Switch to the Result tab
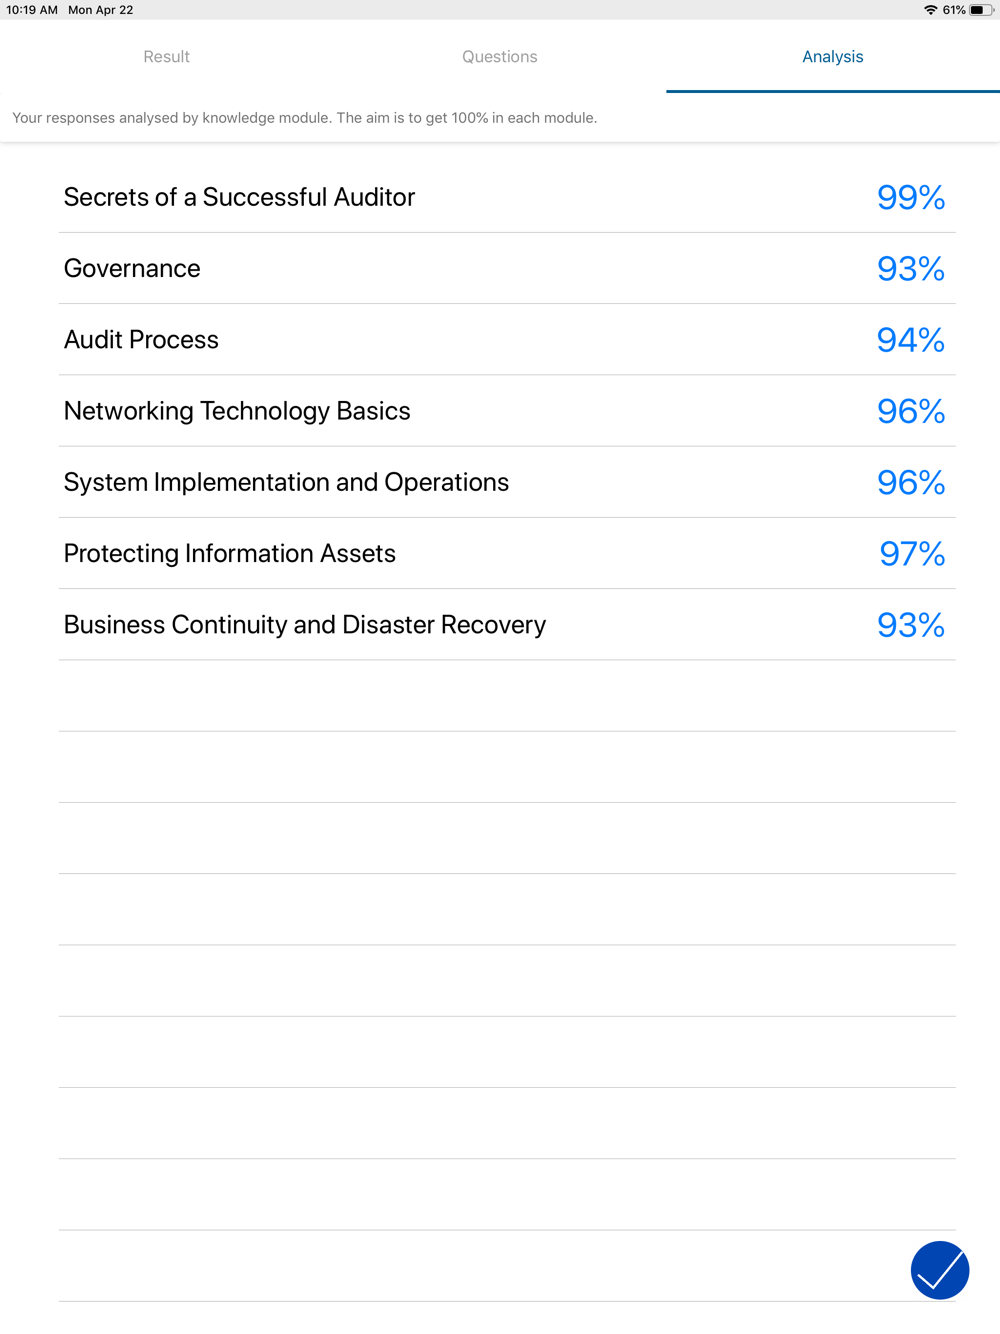Image resolution: width=1000 pixels, height=1334 pixels. (x=166, y=57)
